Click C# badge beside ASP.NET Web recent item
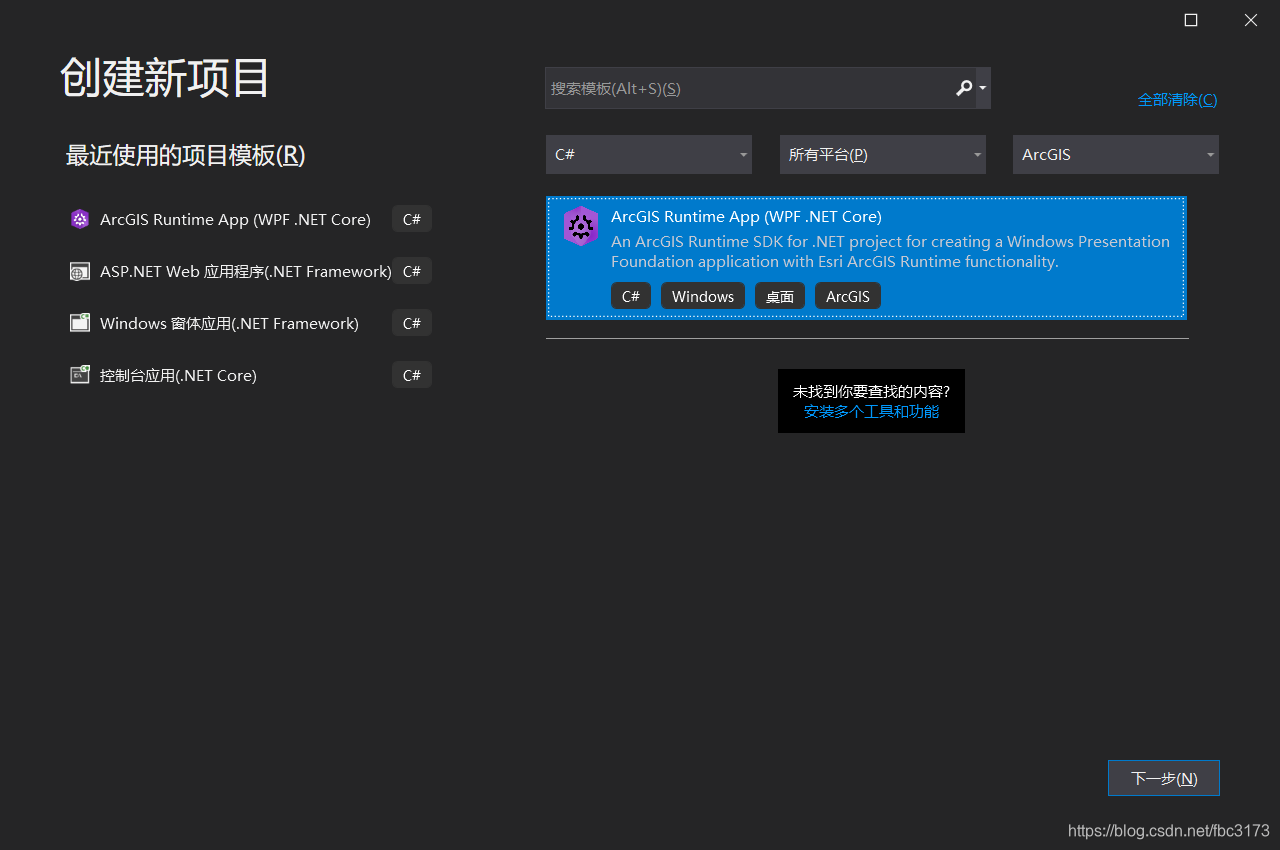 click(412, 271)
